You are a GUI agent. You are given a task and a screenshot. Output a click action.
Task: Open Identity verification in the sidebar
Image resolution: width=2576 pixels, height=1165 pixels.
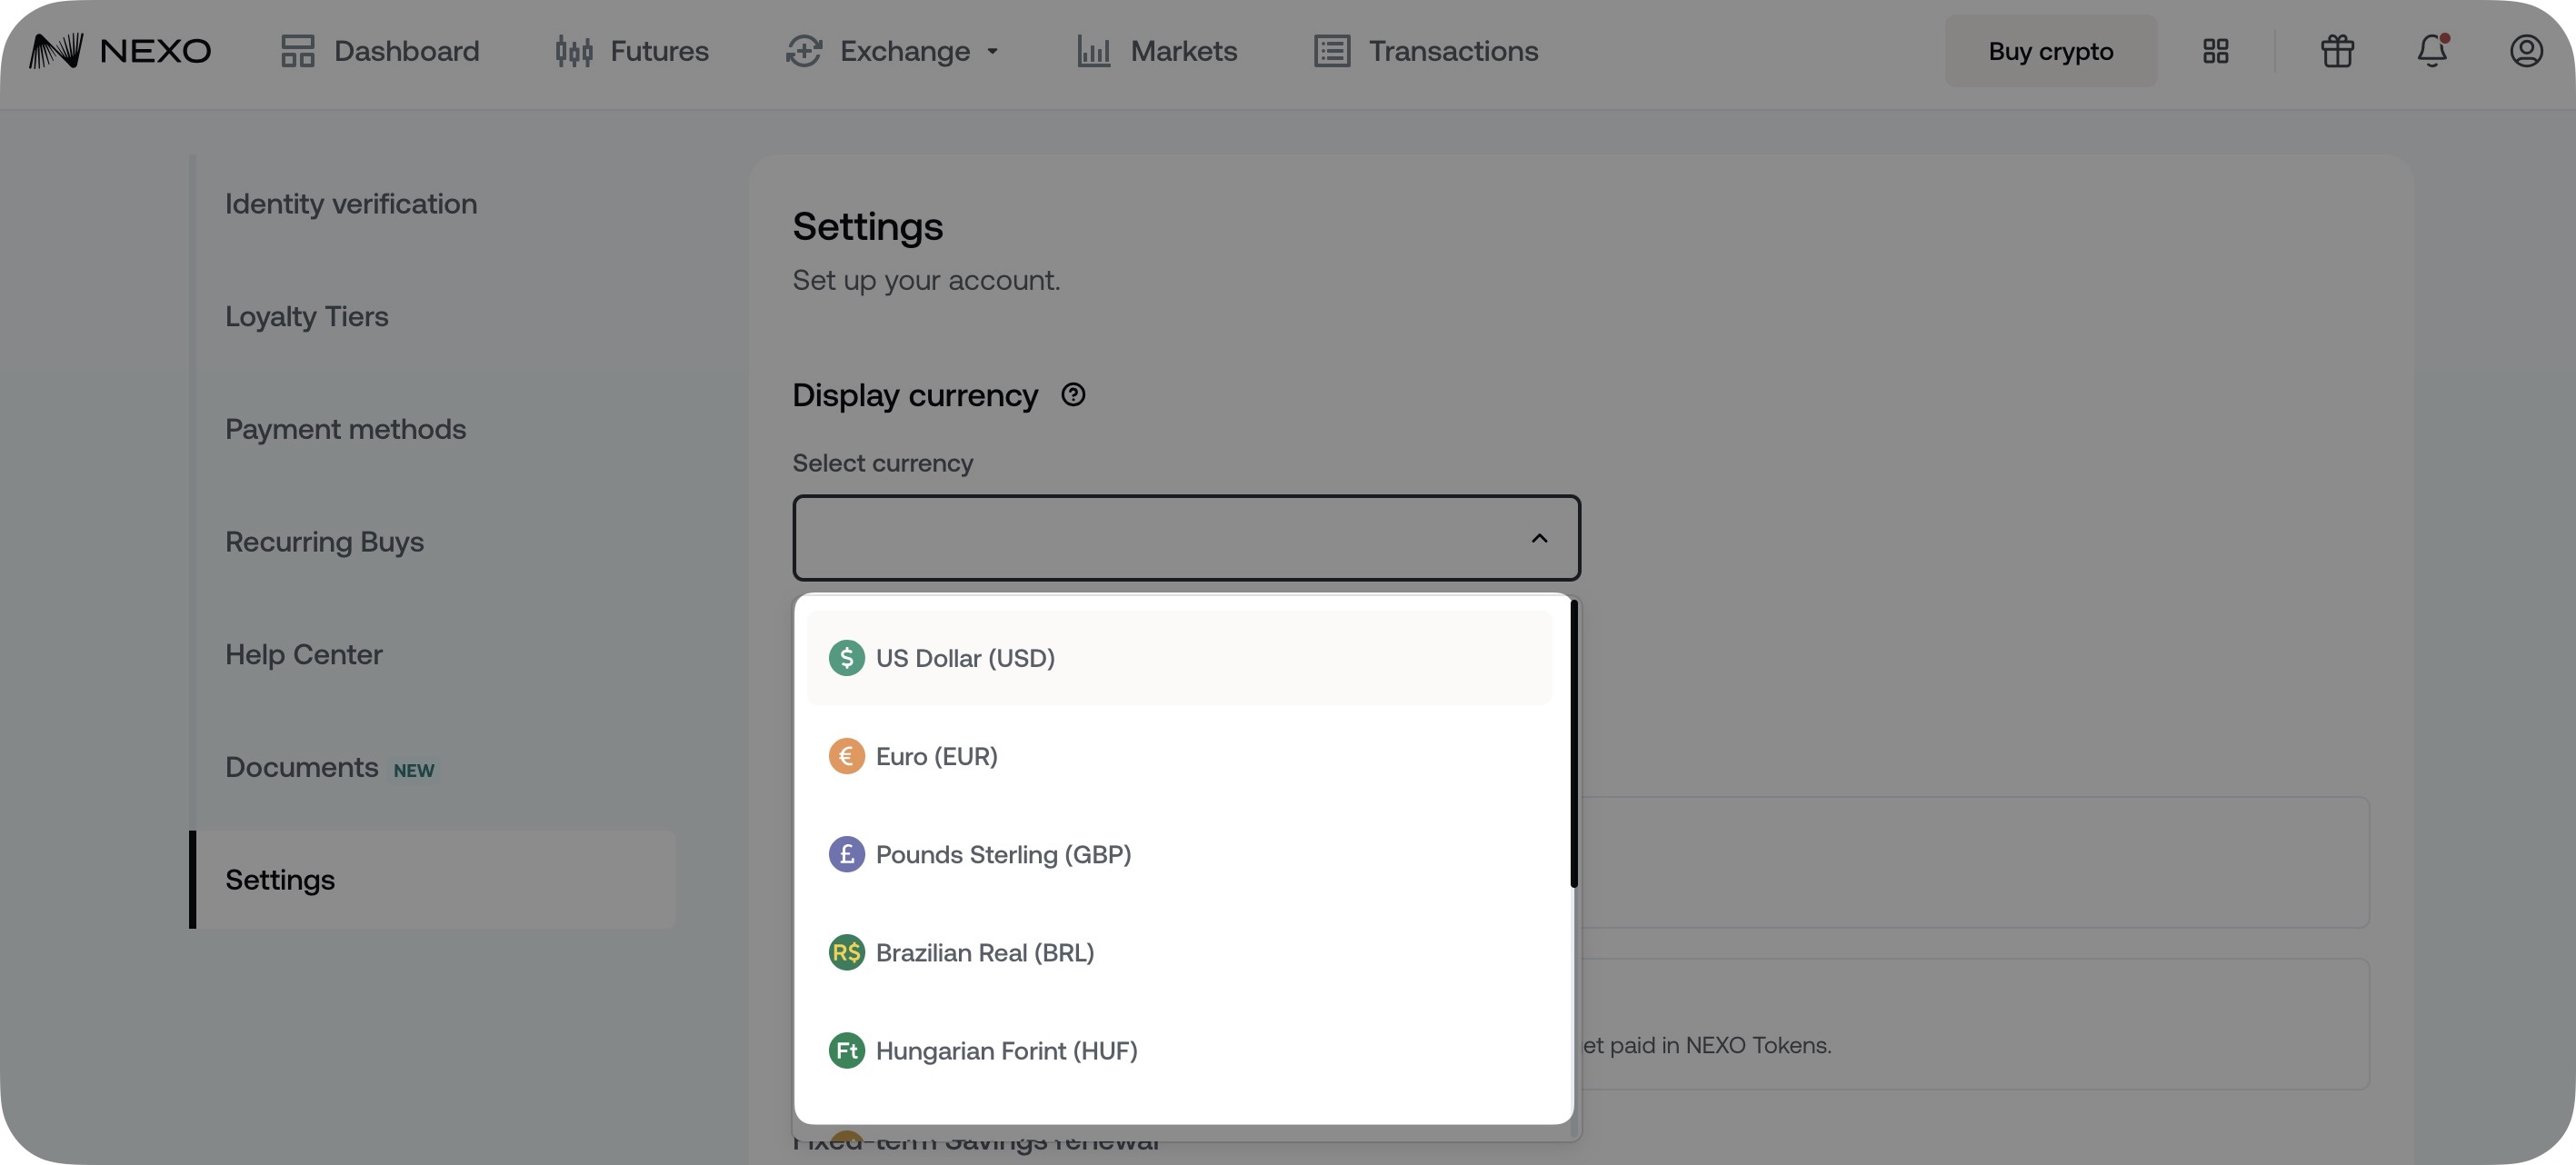click(x=351, y=204)
